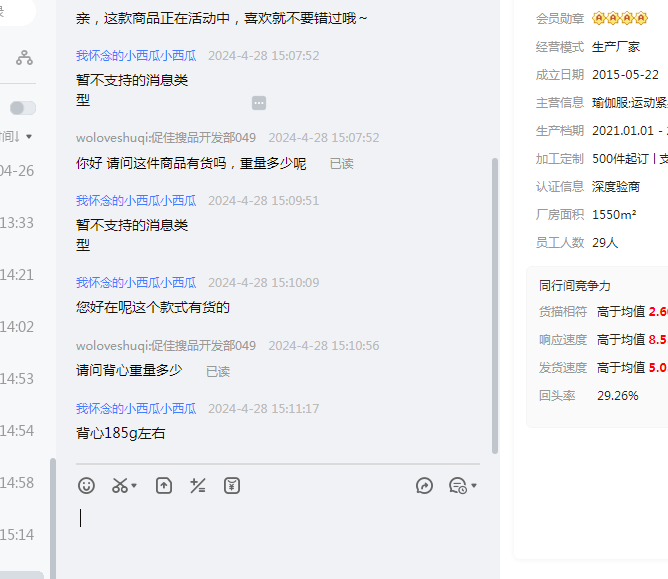Select conversation timestamped 14:54
Screen dimensions: 668x579
(x=17, y=431)
